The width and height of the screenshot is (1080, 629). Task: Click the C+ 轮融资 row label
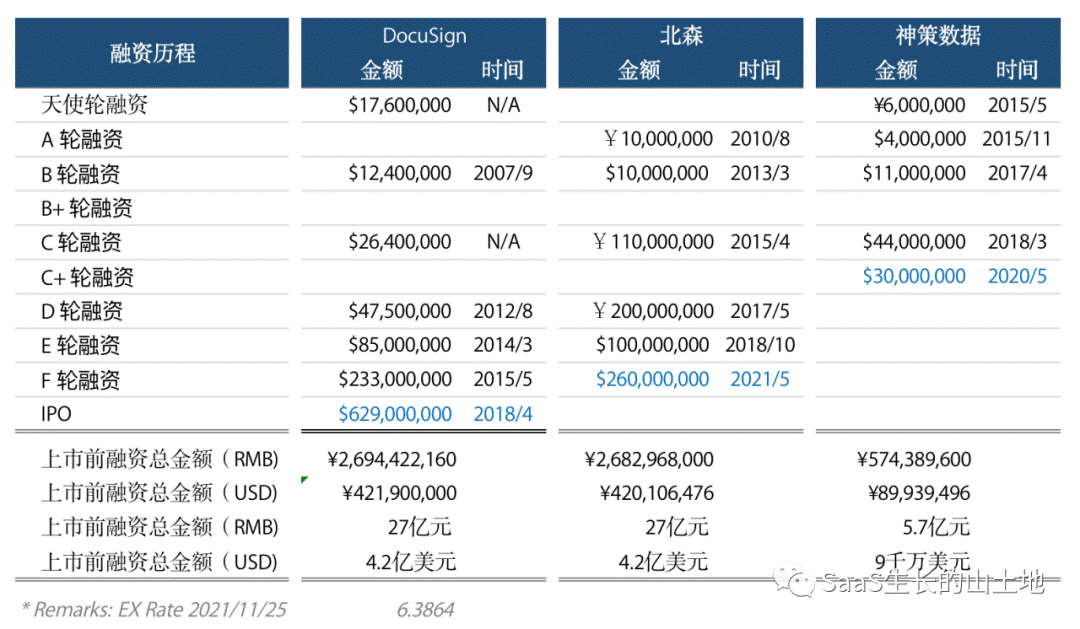pos(87,277)
